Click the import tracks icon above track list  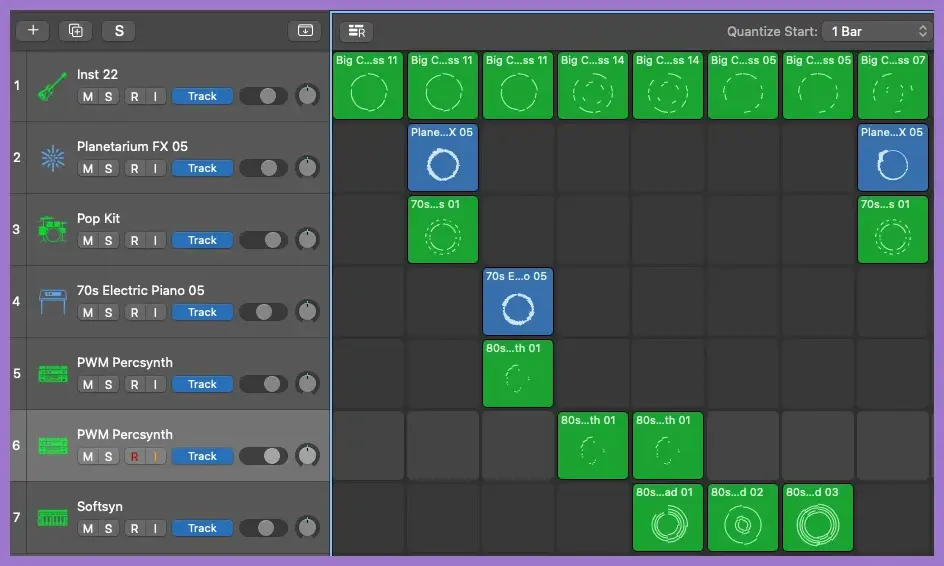305,30
